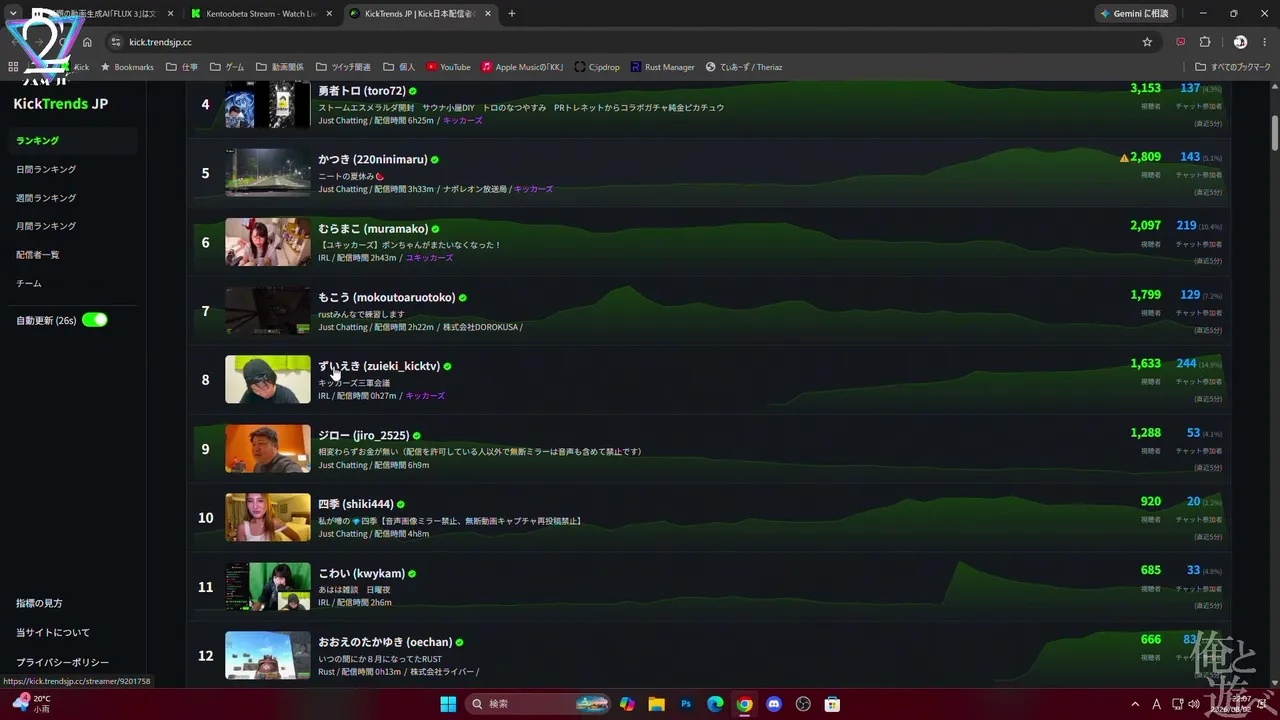Open the Apple Music bookmark
Image resolution: width=1280 pixels, height=720 pixels.
(522, 67)
